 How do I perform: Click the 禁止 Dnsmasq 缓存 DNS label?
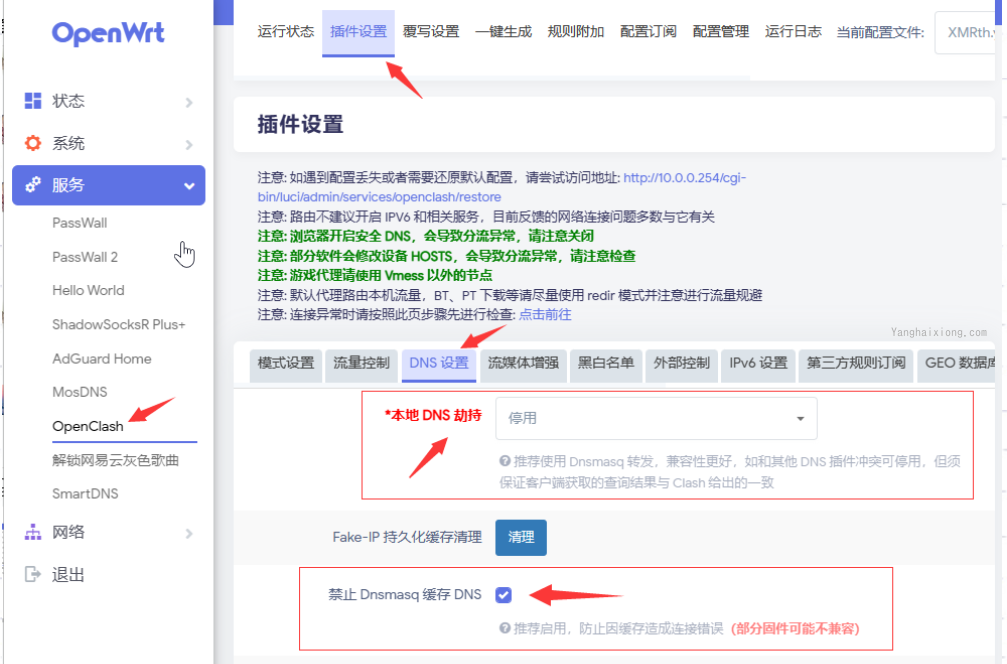[405, 595]
